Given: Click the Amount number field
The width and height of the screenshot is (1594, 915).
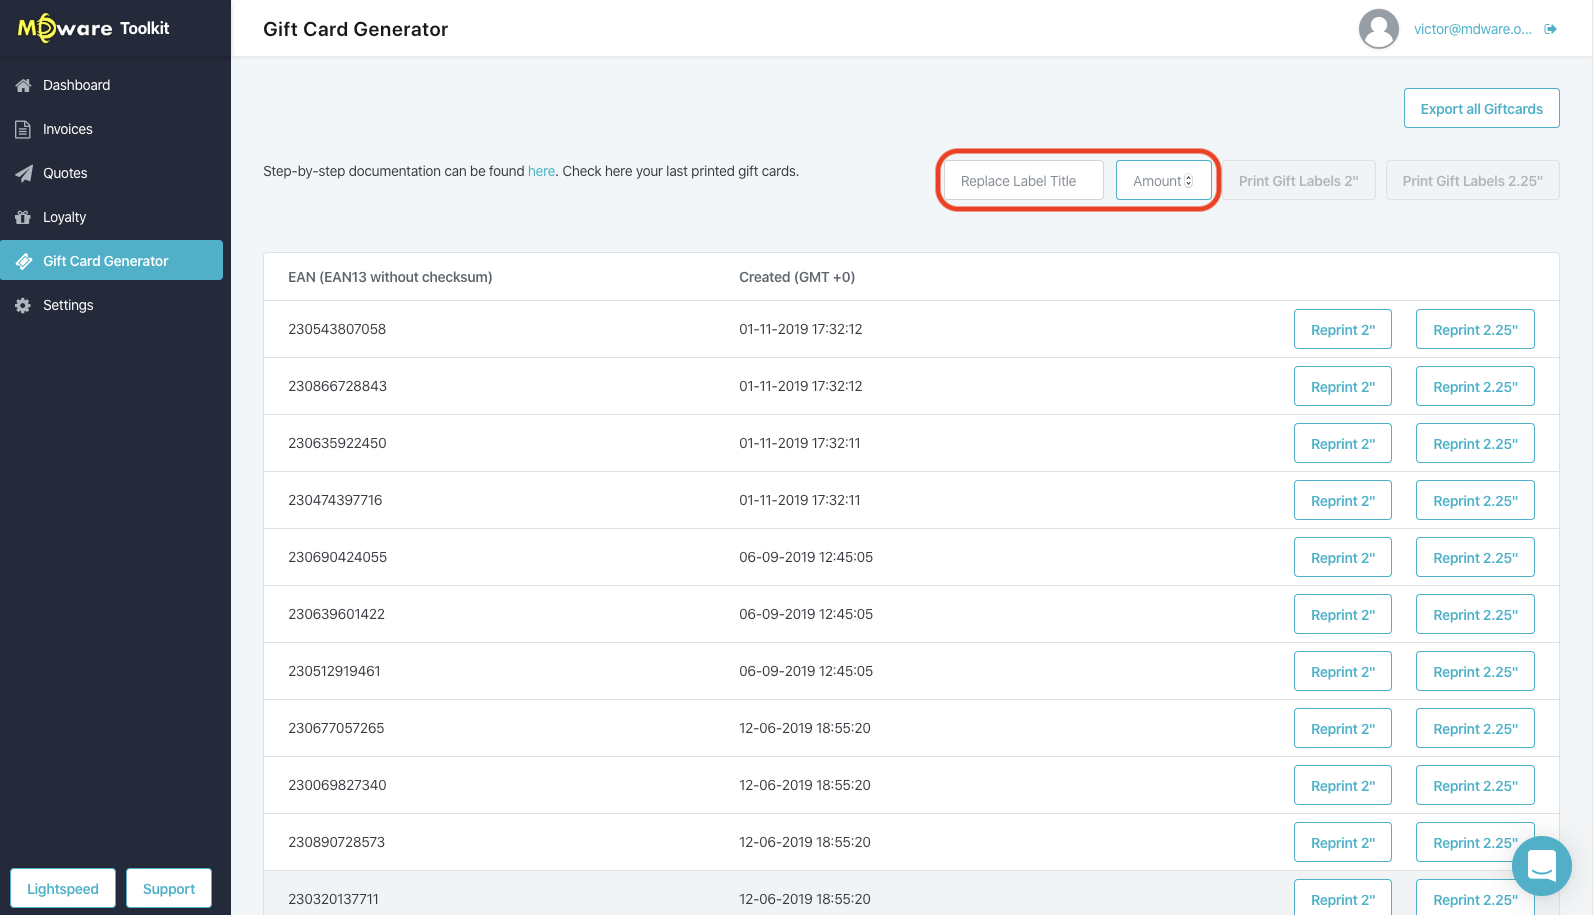Looking at the screenshot, I should (1164, 180).
